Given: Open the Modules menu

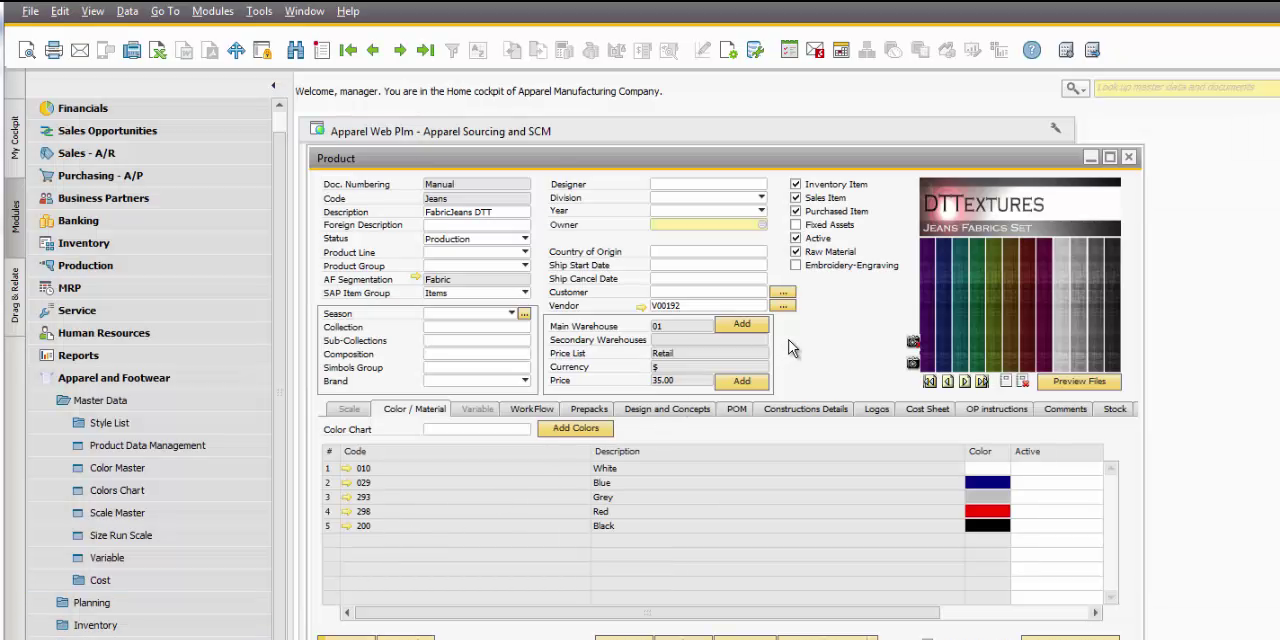Looking at the screenshot, I should click(x=212, y=11).
